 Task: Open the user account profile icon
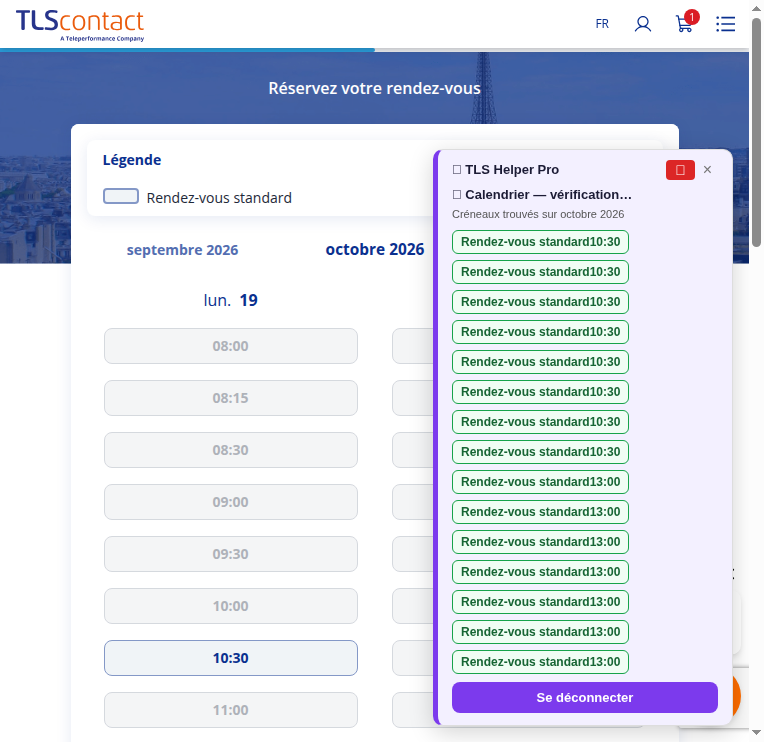coord(643,23)
